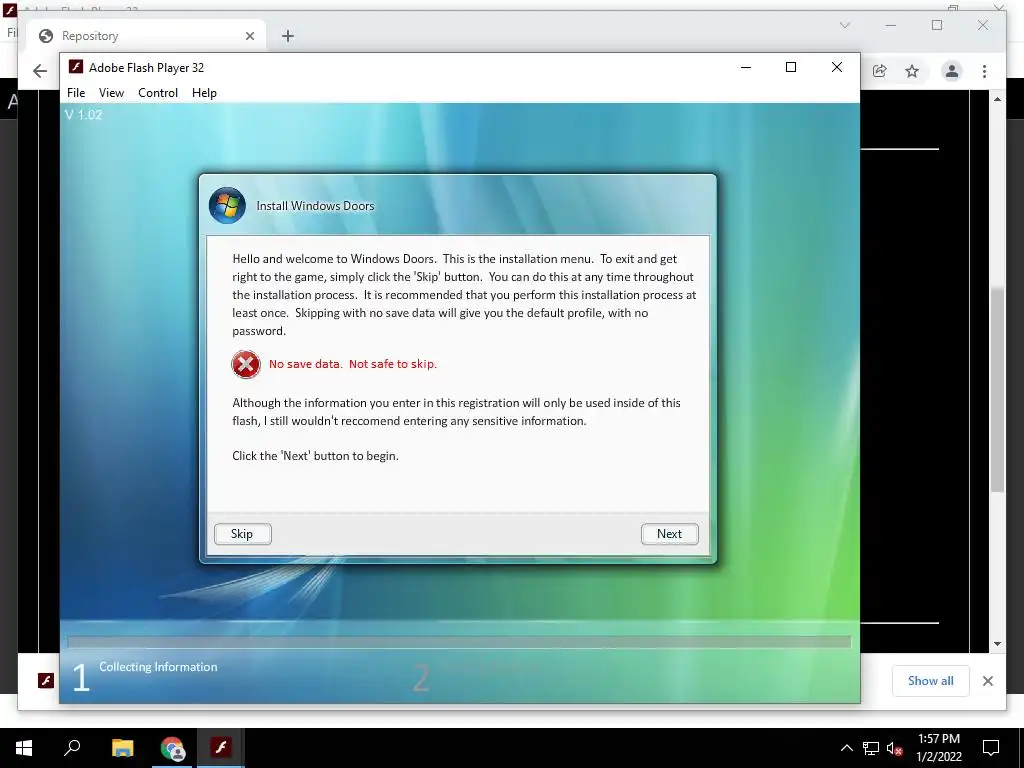This screenshot has width=1024, height=768.
Task: Click the 'No save data. Not safe to skip.' text
Action: tap(353, 364)
